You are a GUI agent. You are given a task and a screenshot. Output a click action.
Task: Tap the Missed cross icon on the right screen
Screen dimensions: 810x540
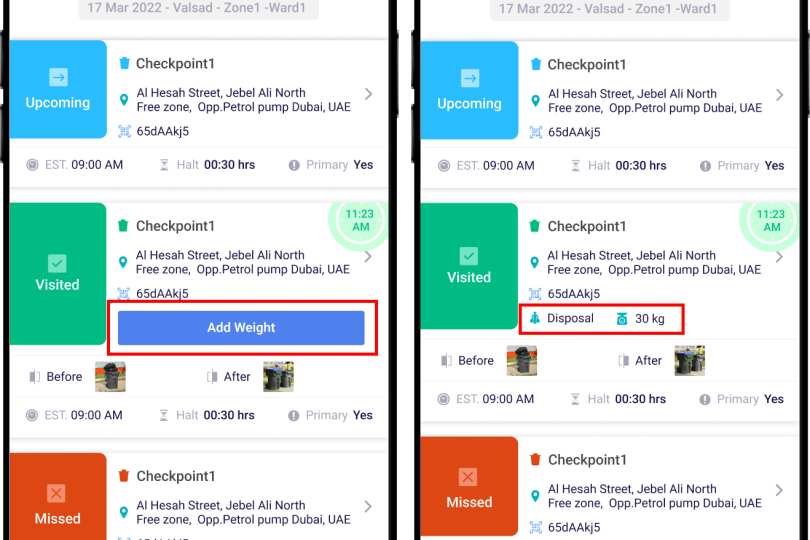469,478
